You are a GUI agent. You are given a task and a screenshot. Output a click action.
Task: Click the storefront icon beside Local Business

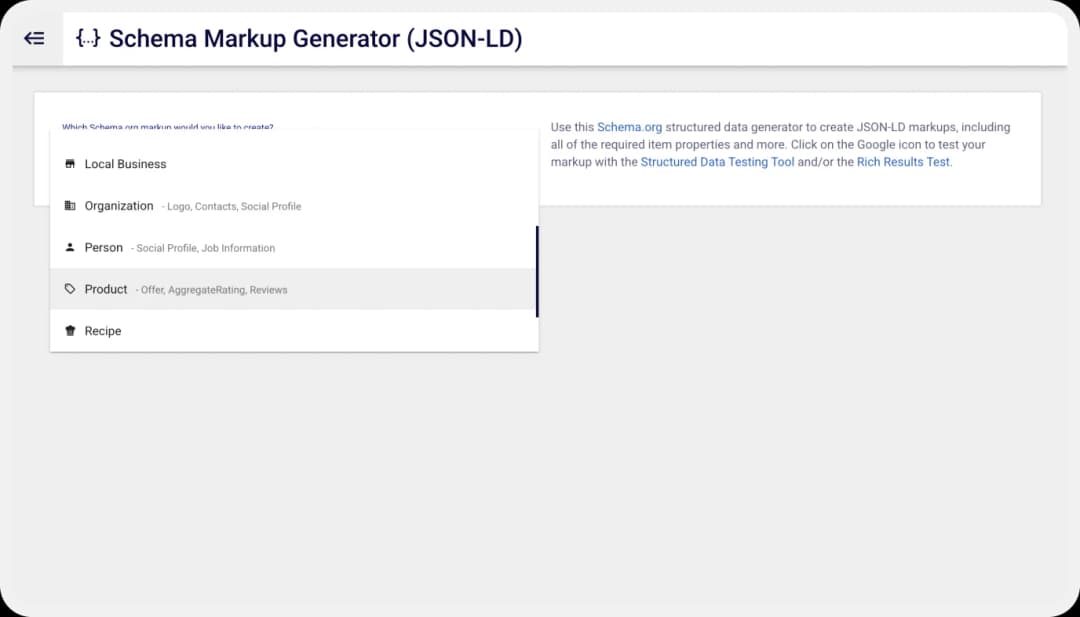pyautogui.click(x=70, y=163)
